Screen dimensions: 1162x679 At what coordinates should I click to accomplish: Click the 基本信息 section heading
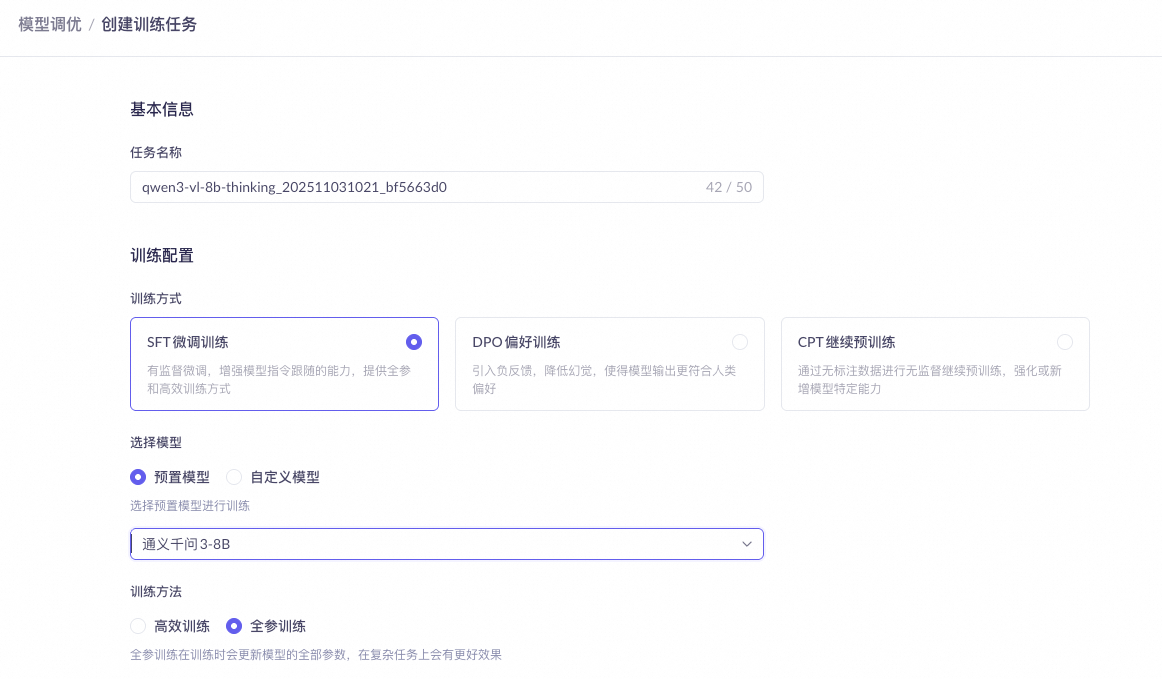click(x=162, y=110)
